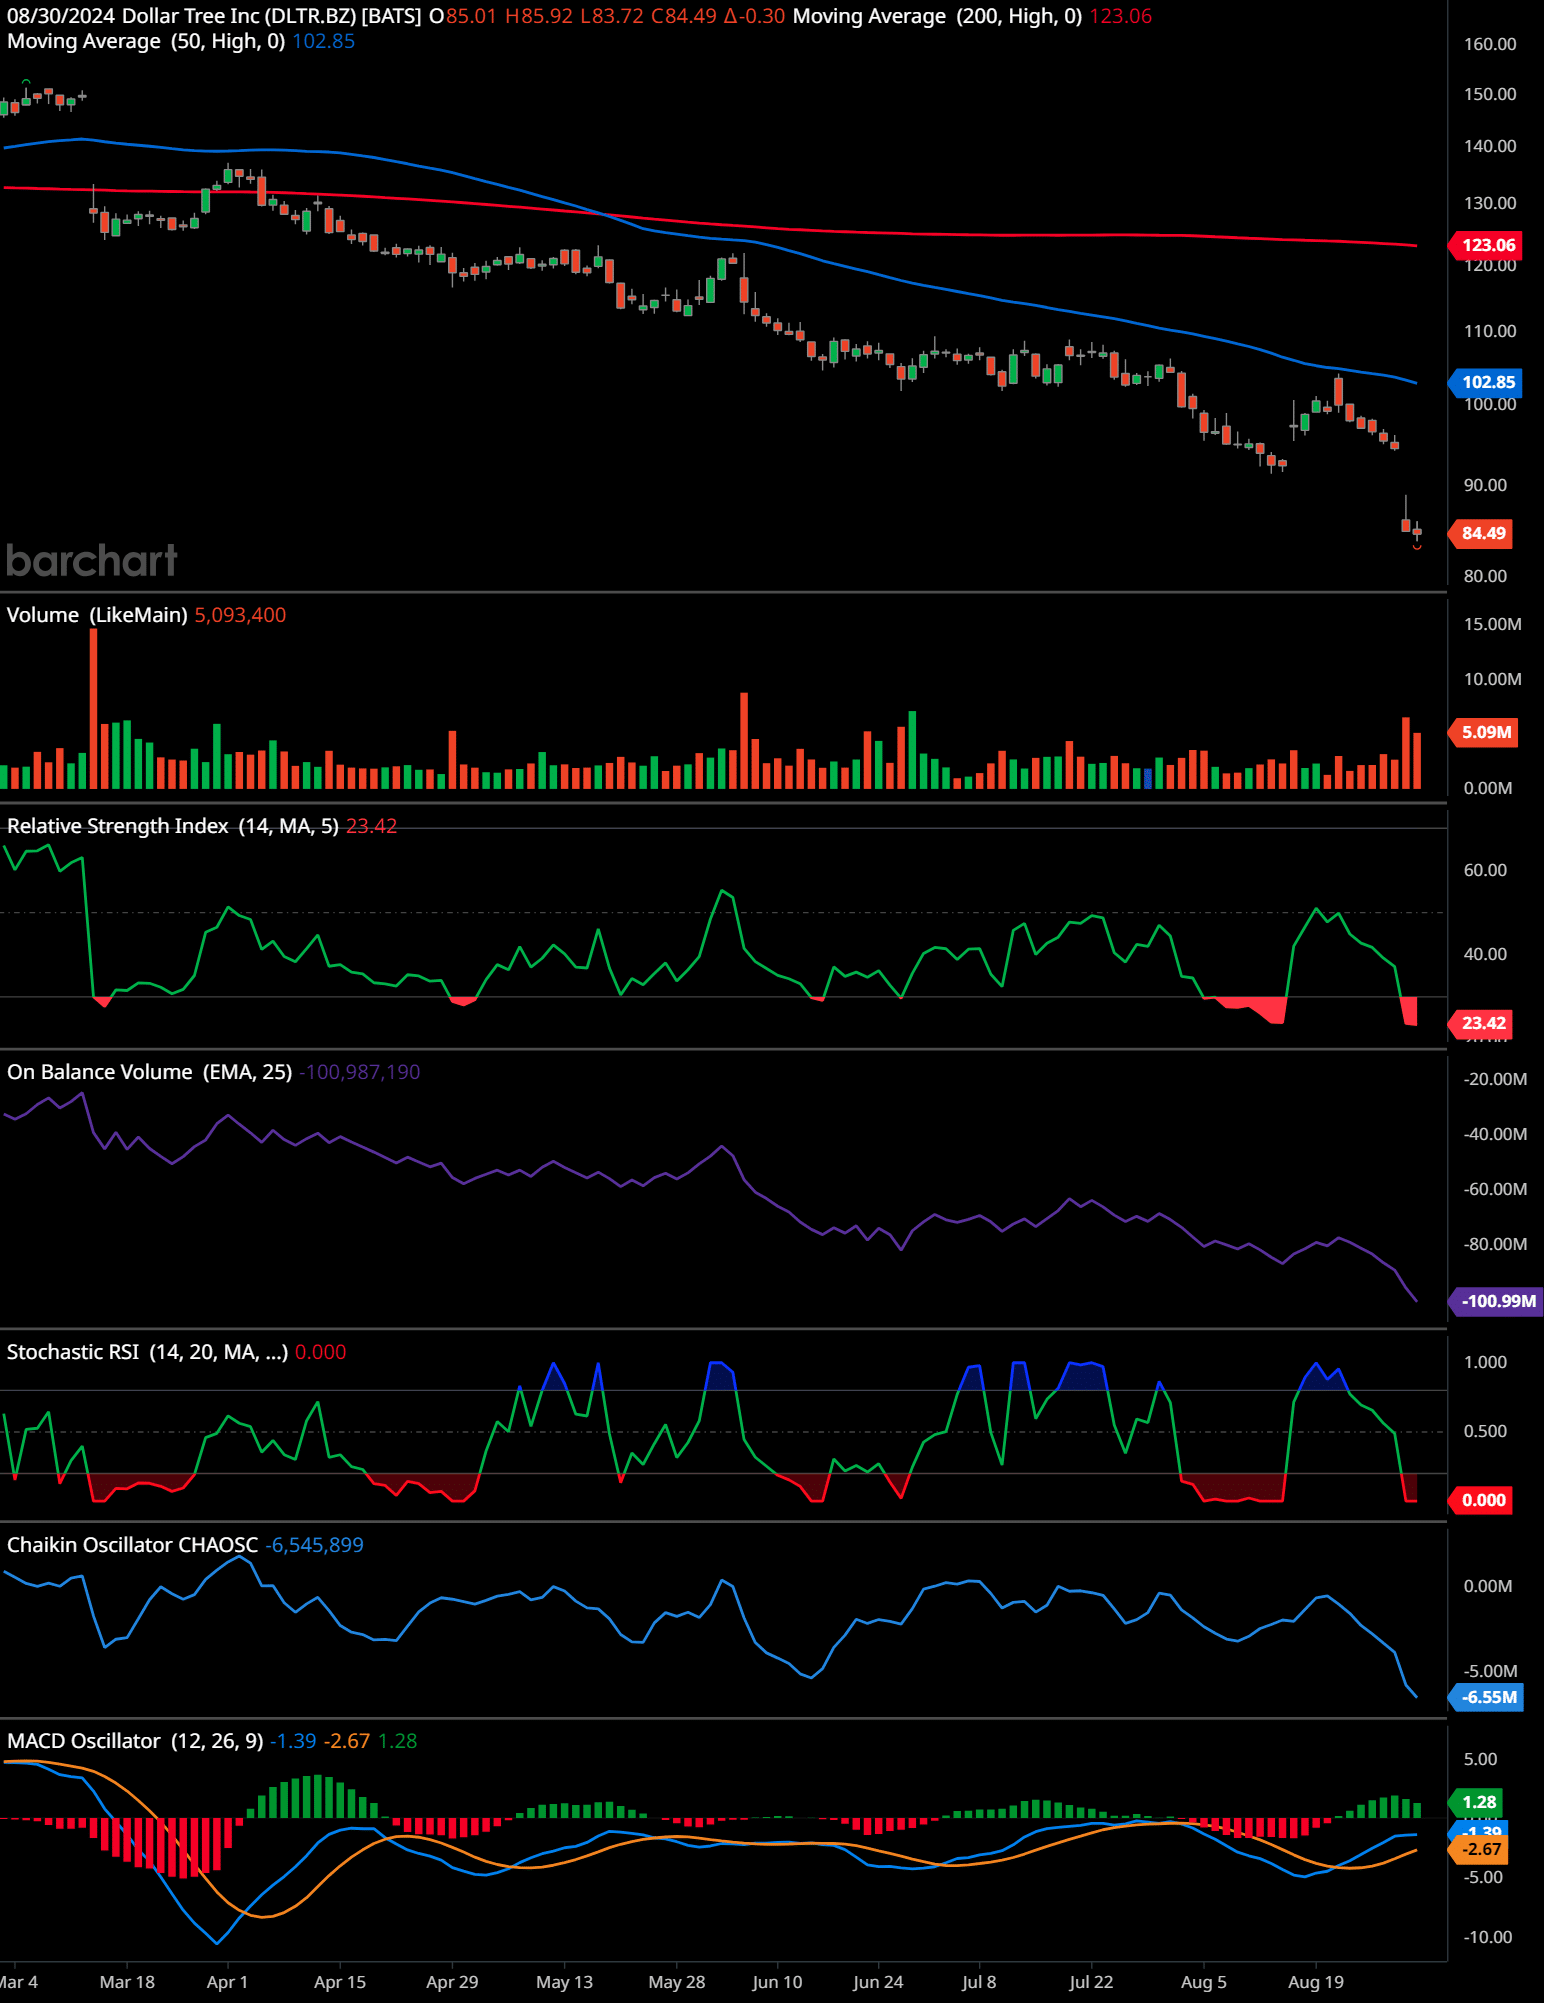Click the -60.00M OBV scale label

tap(1495, 1189)
